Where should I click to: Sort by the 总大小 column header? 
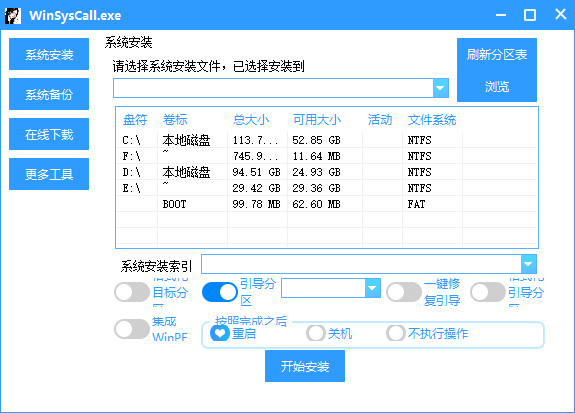pos(251,120)
